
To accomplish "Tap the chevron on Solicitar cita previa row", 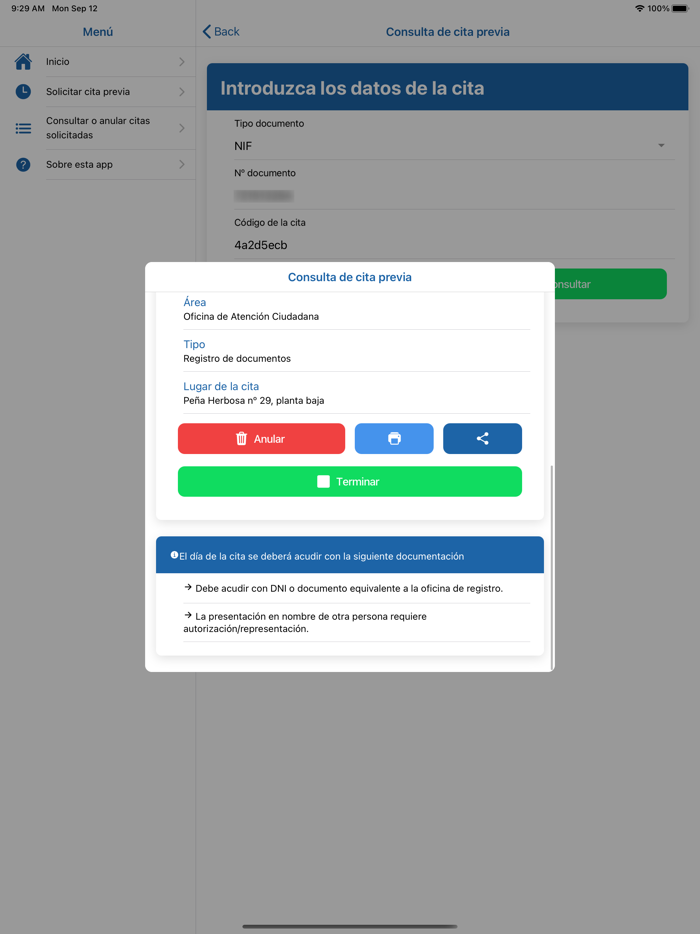I will (x=182, y=92).
